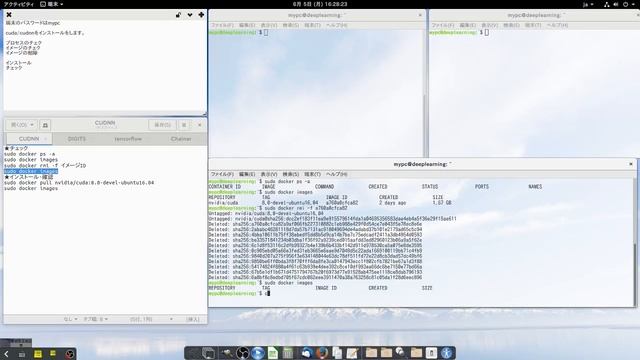The width and height of the screenshot is (640, 360).
Task: Open the gedit 開く dropdown button
Action: pos(22,125)
